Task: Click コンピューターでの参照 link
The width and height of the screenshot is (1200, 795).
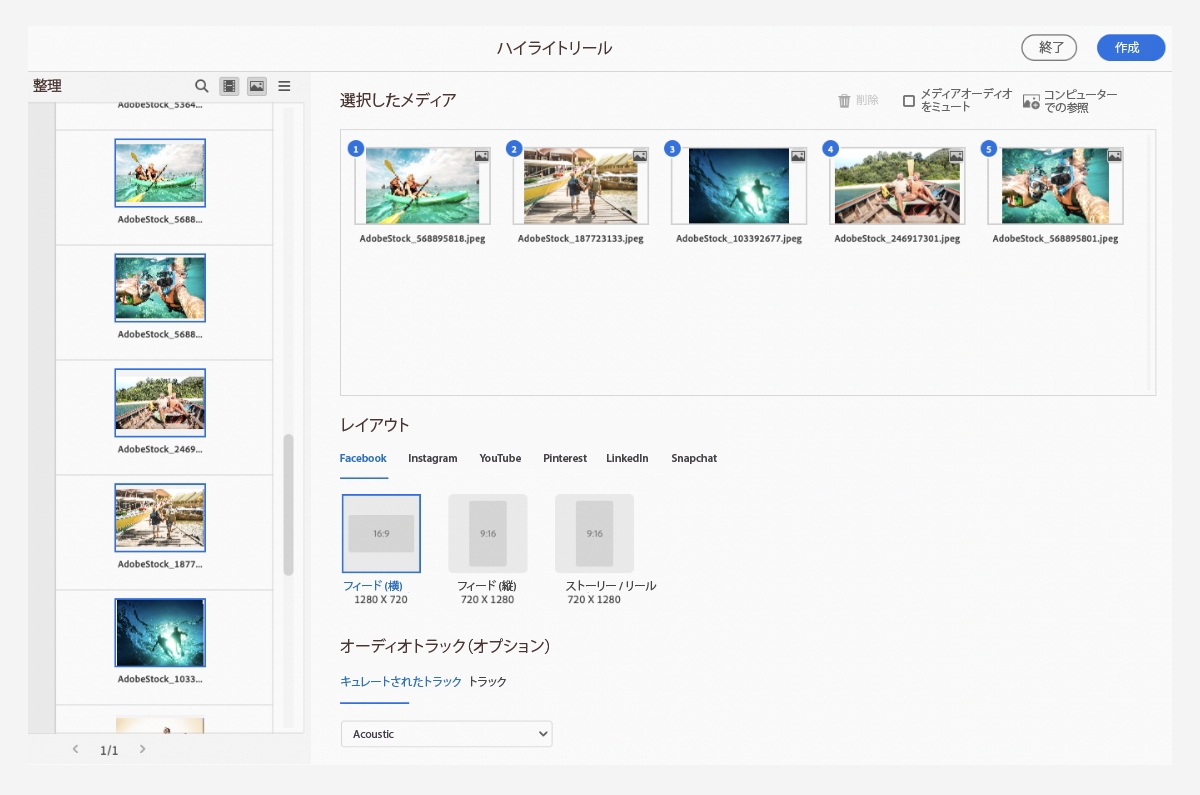Action: [x=1080, y=100]
